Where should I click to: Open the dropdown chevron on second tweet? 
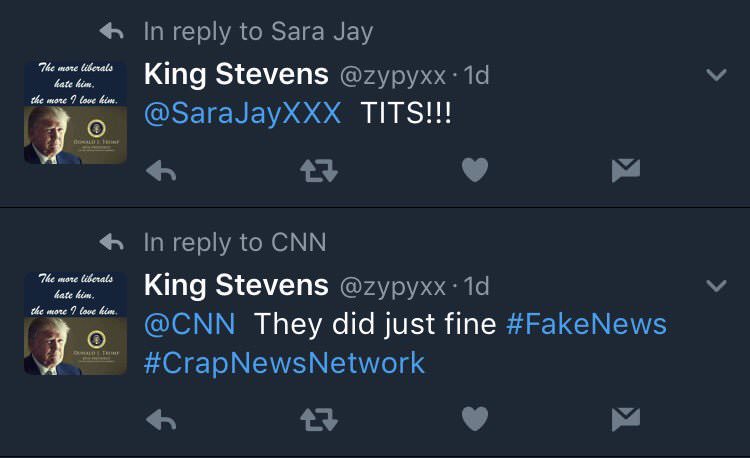tap(716, 286)
